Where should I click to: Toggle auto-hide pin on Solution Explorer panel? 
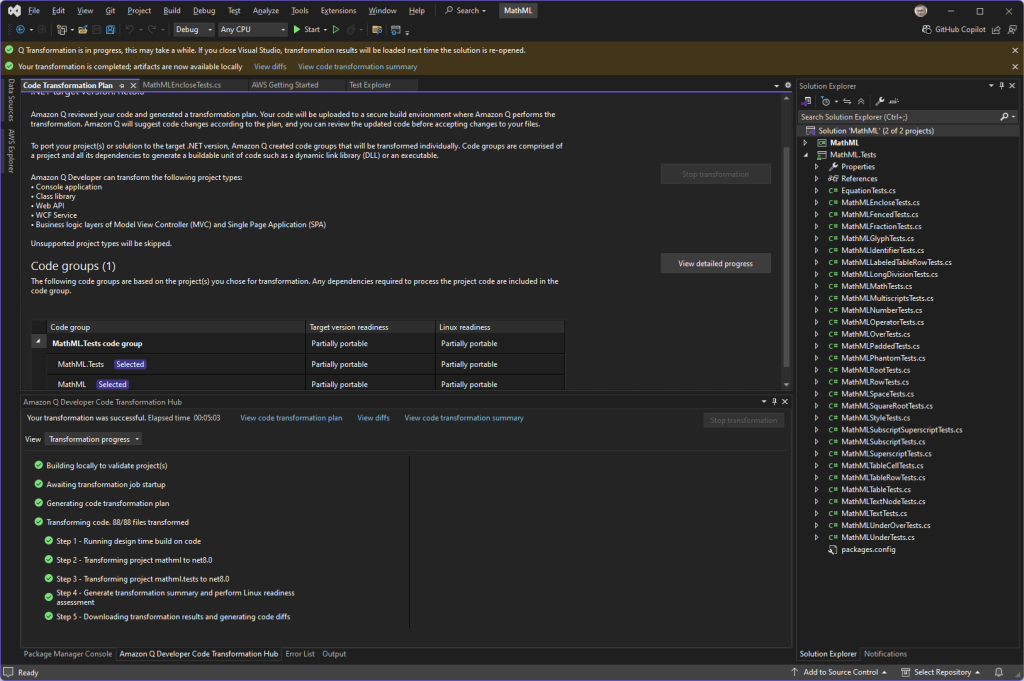[x=1003, y=86]
